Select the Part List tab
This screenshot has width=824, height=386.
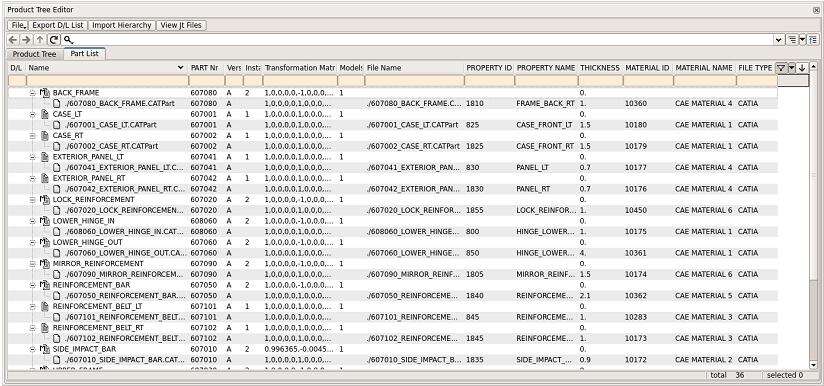click(85, 54)
